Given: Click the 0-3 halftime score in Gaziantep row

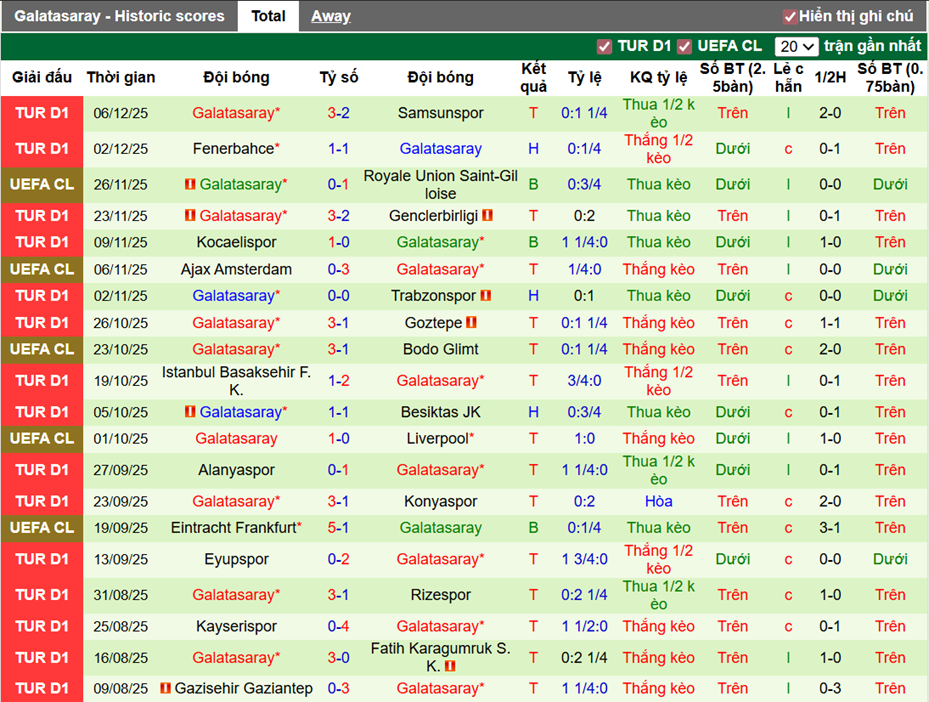Looking at the screenshot, I should [x=829, y=688].
